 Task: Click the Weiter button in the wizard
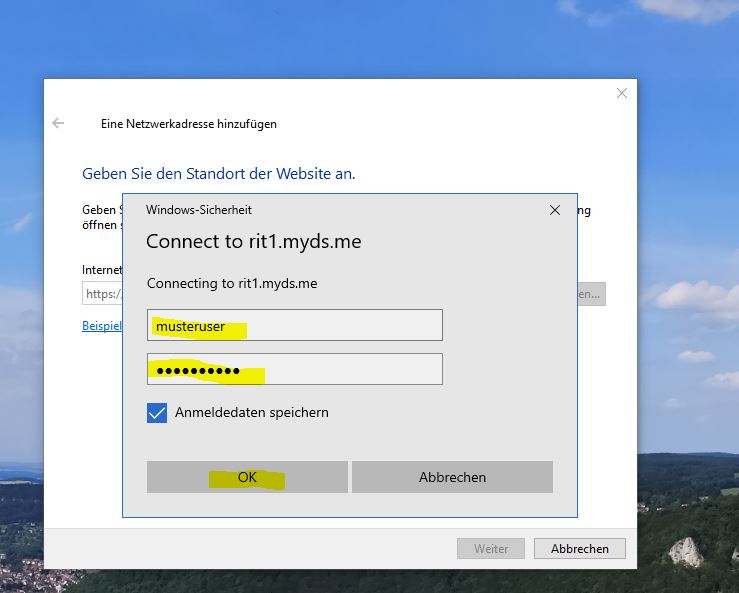[491, 549]
